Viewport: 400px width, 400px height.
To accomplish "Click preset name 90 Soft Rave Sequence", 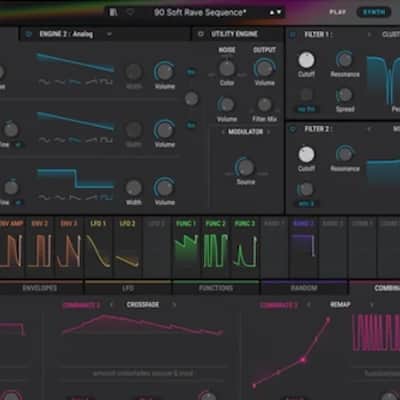I will pos(200,13).
